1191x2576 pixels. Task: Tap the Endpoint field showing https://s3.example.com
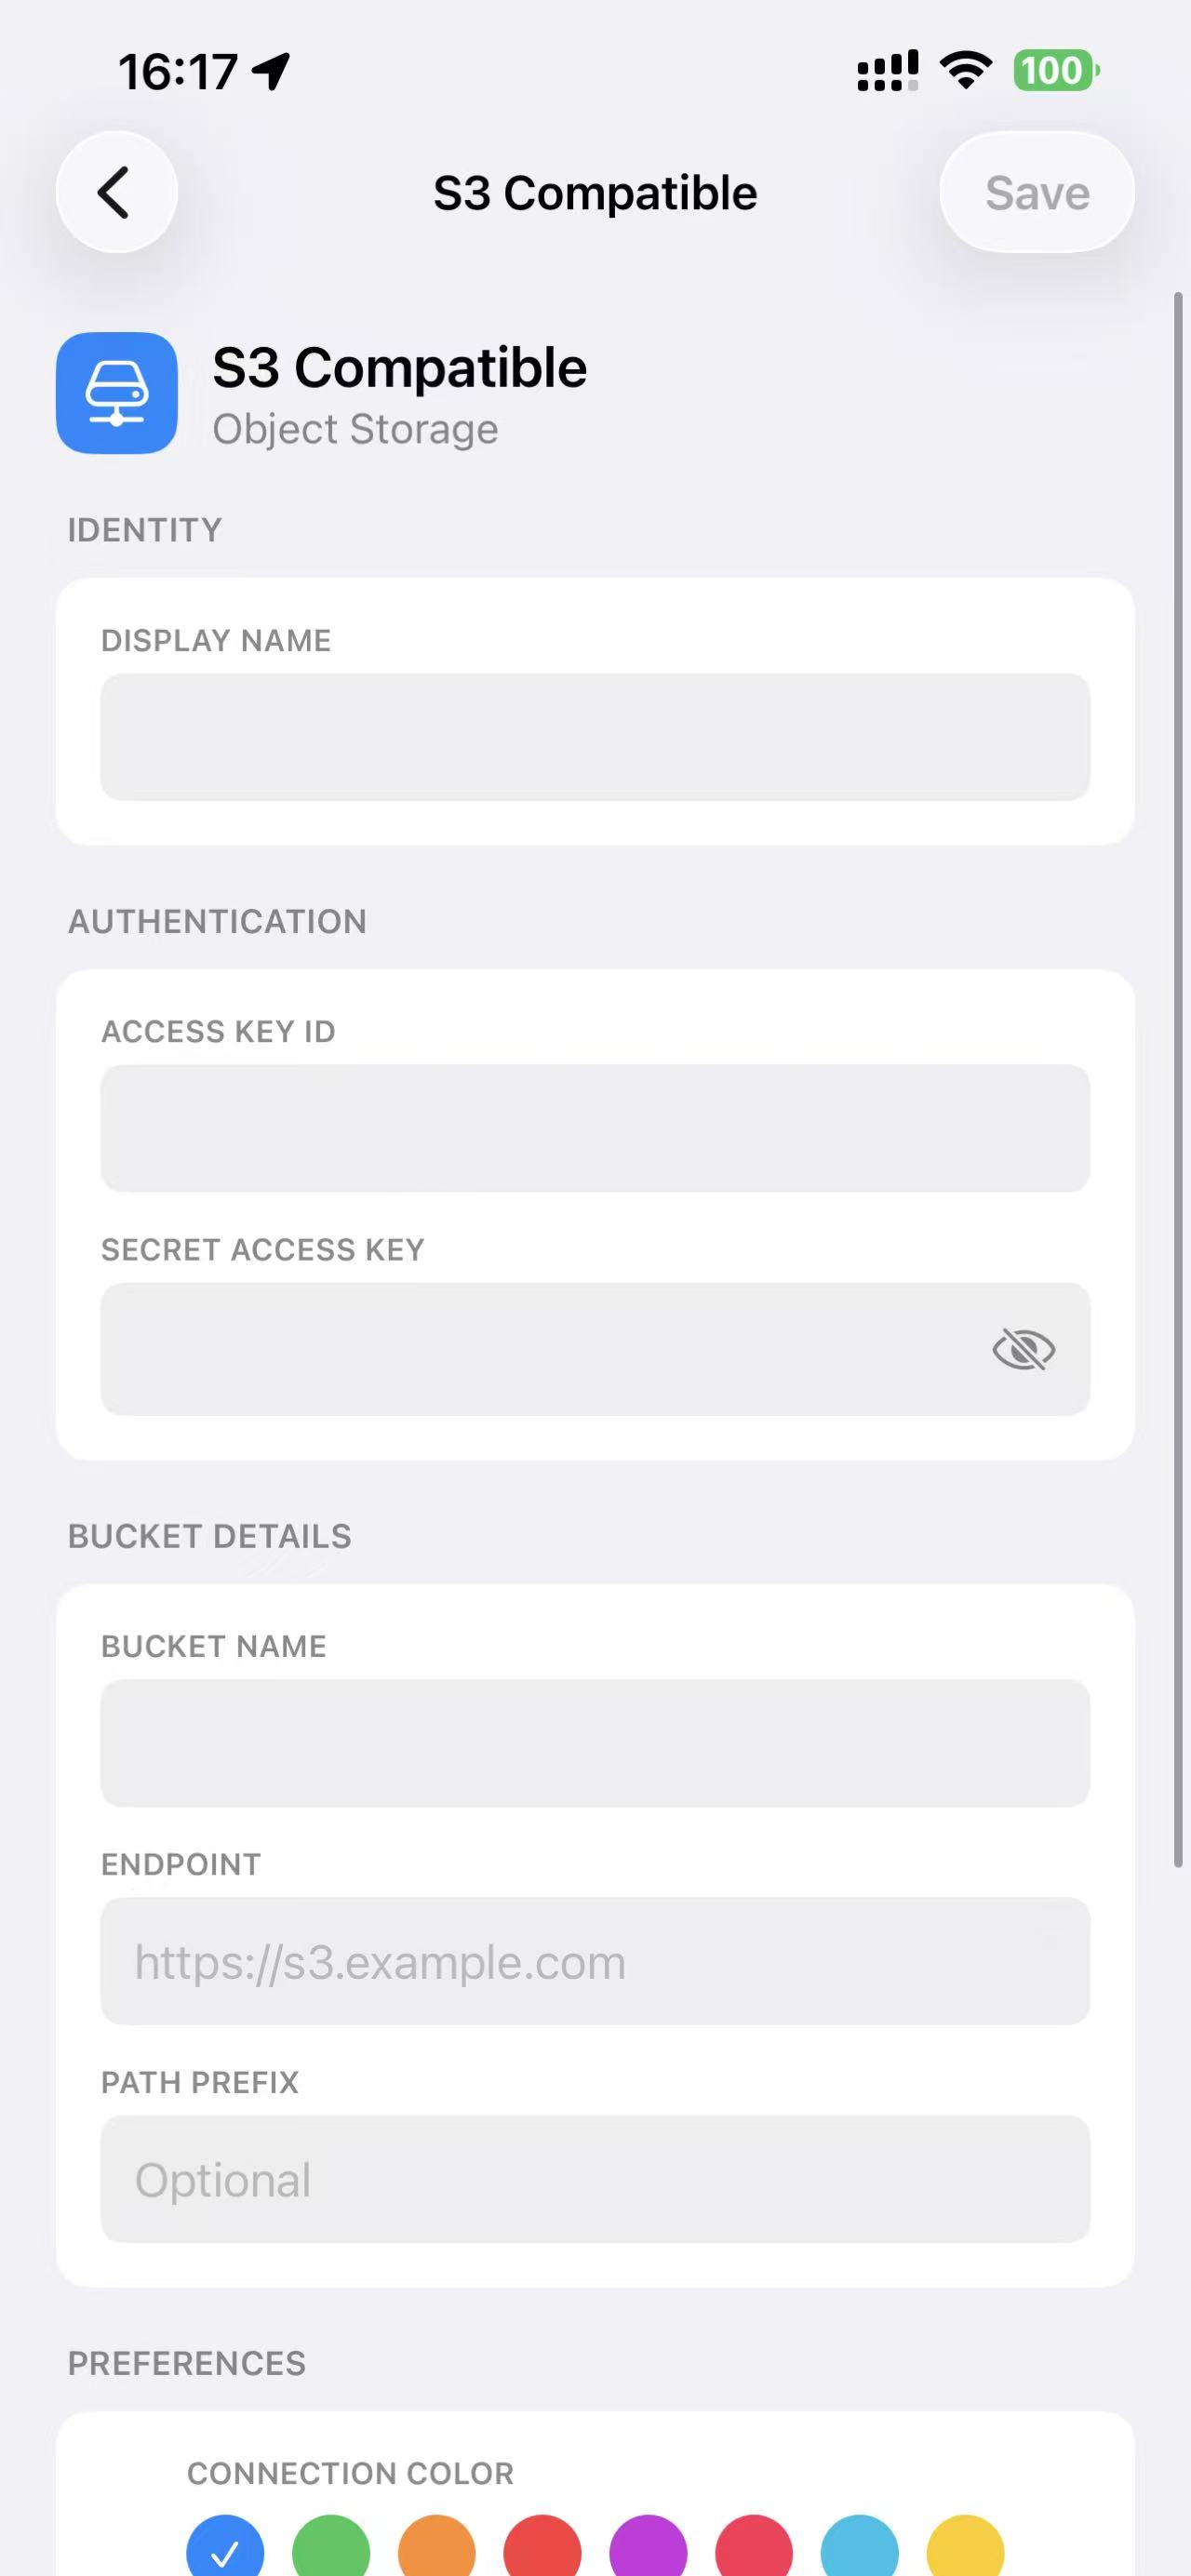tap(595, 1961)
